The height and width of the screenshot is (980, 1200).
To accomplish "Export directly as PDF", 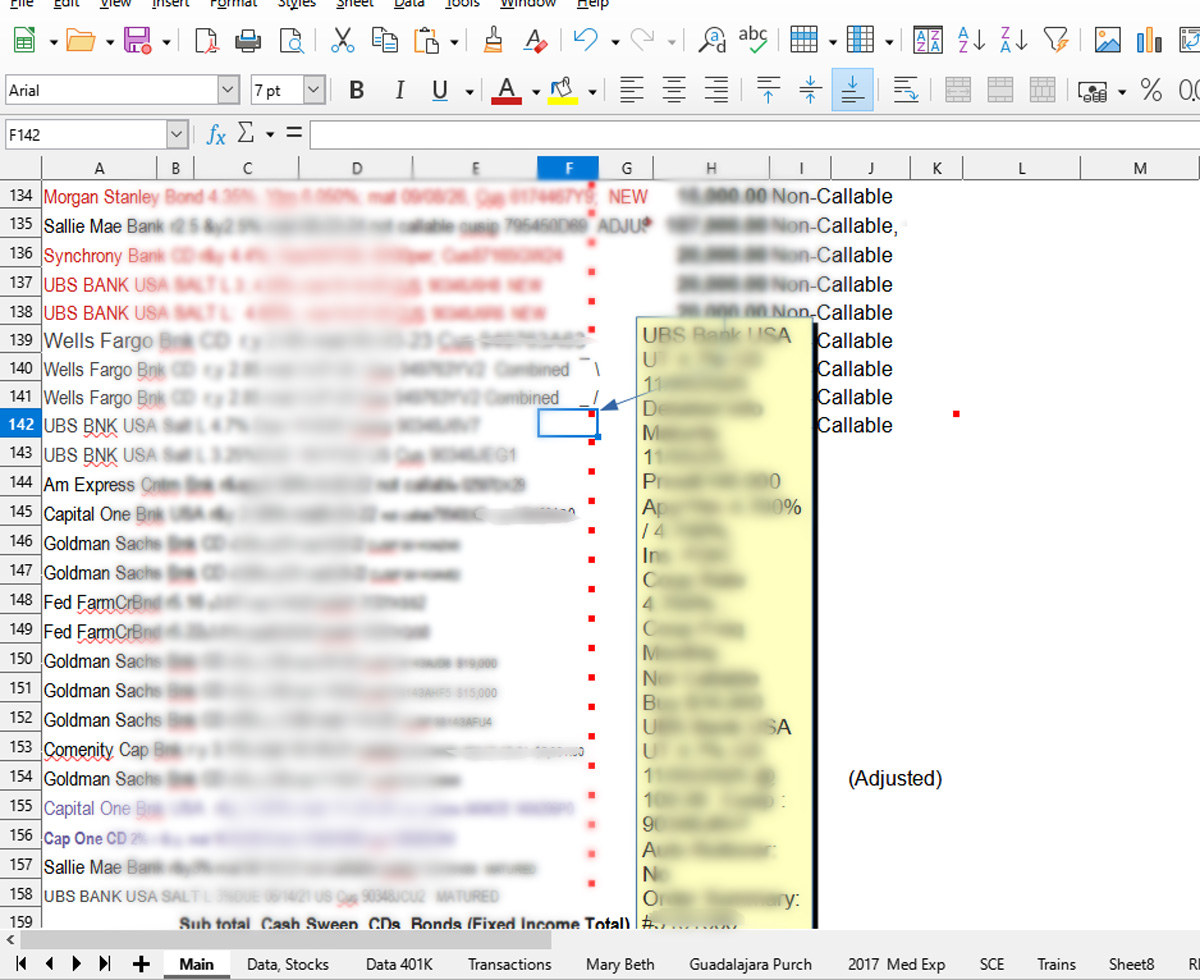I will (206, 40).
